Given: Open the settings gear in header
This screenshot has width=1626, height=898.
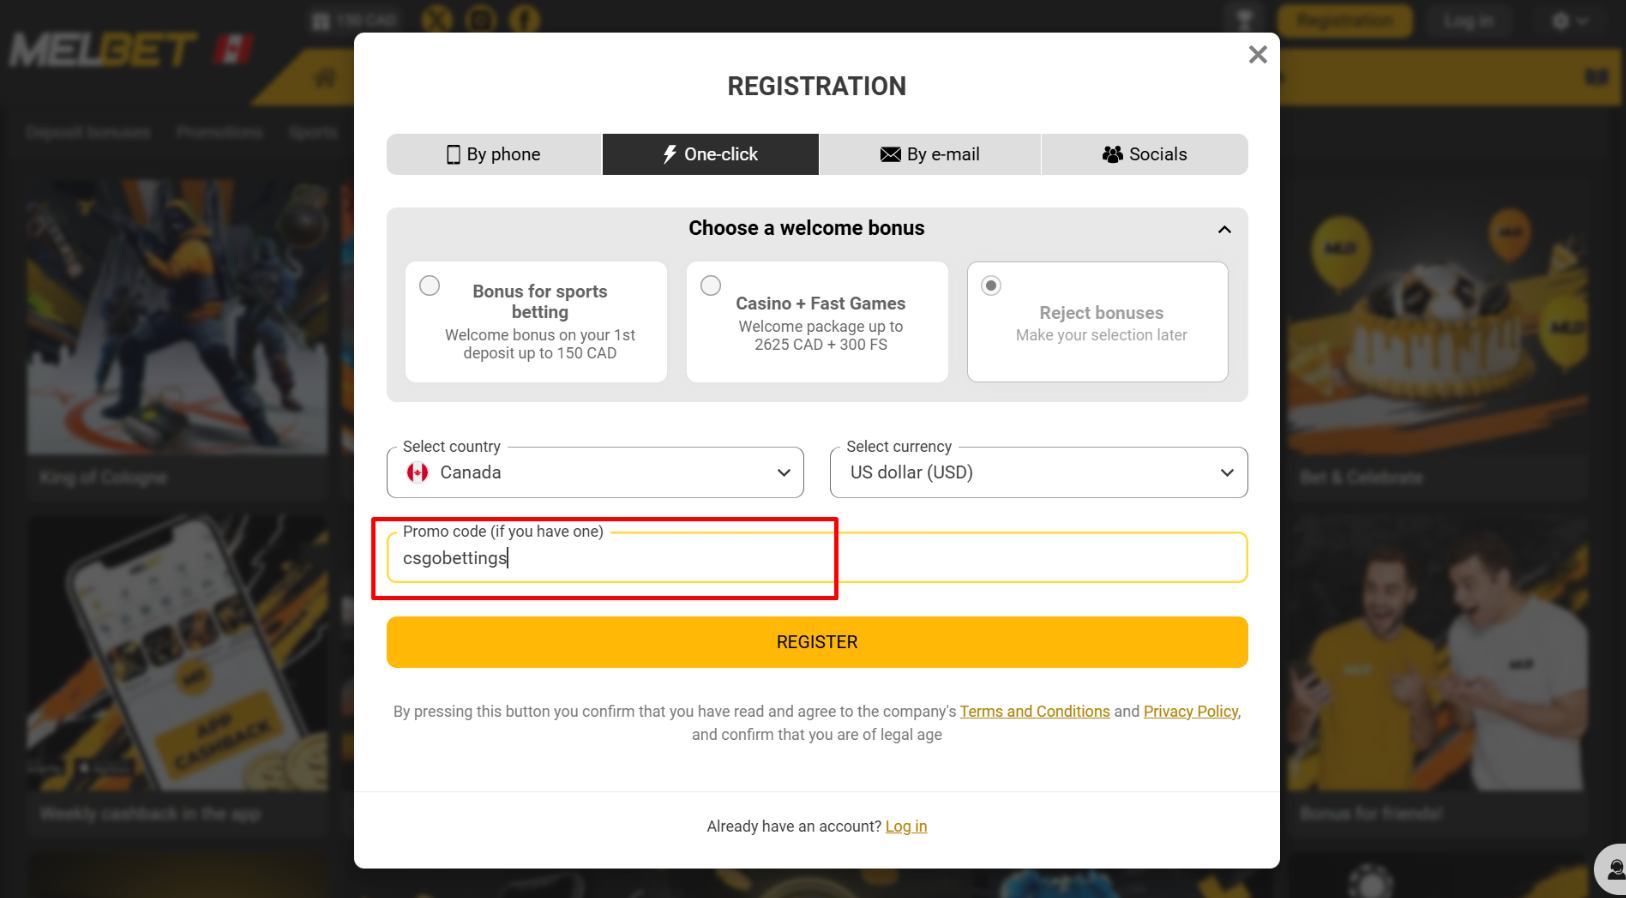Looking at the screenshot, I should (x=1568, y=21).
